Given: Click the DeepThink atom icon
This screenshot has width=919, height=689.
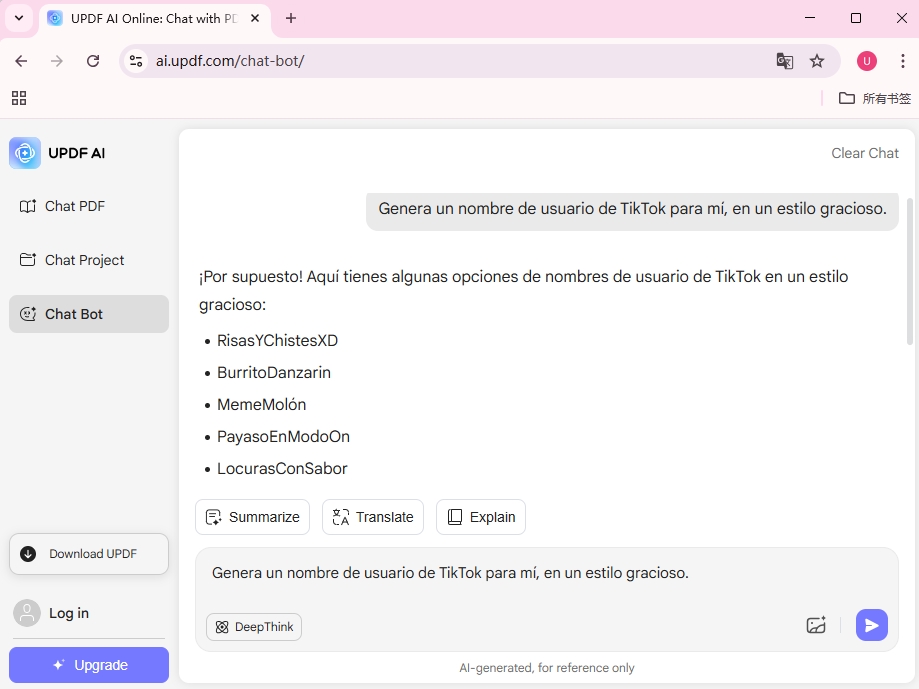Looking at the screenshot, I should coord(222,627).
